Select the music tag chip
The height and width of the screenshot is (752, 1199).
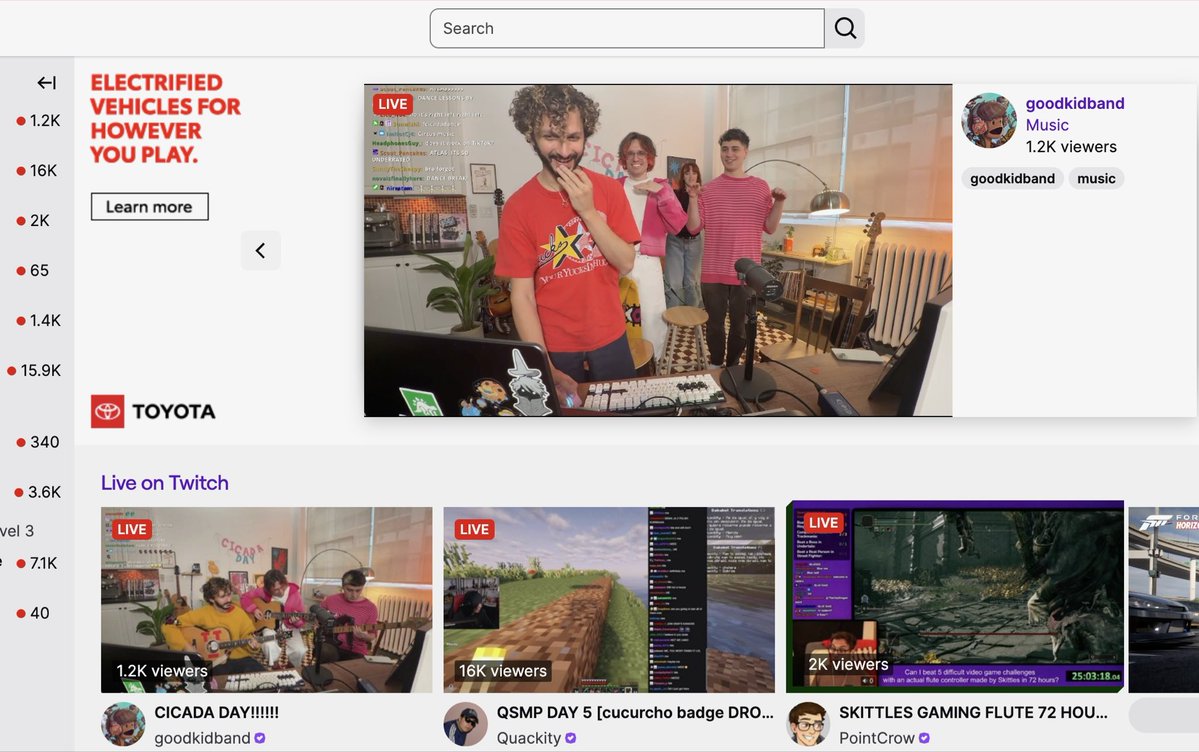point(1096,178)
